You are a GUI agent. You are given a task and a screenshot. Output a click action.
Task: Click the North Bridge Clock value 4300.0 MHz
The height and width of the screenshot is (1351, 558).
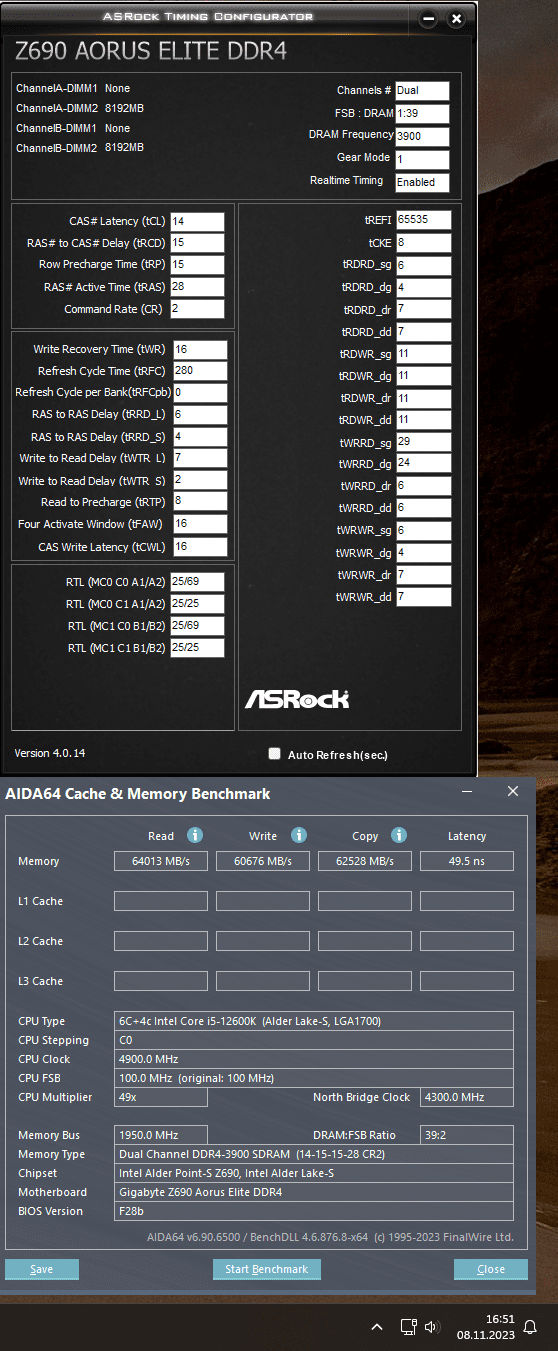(467, 1097)
